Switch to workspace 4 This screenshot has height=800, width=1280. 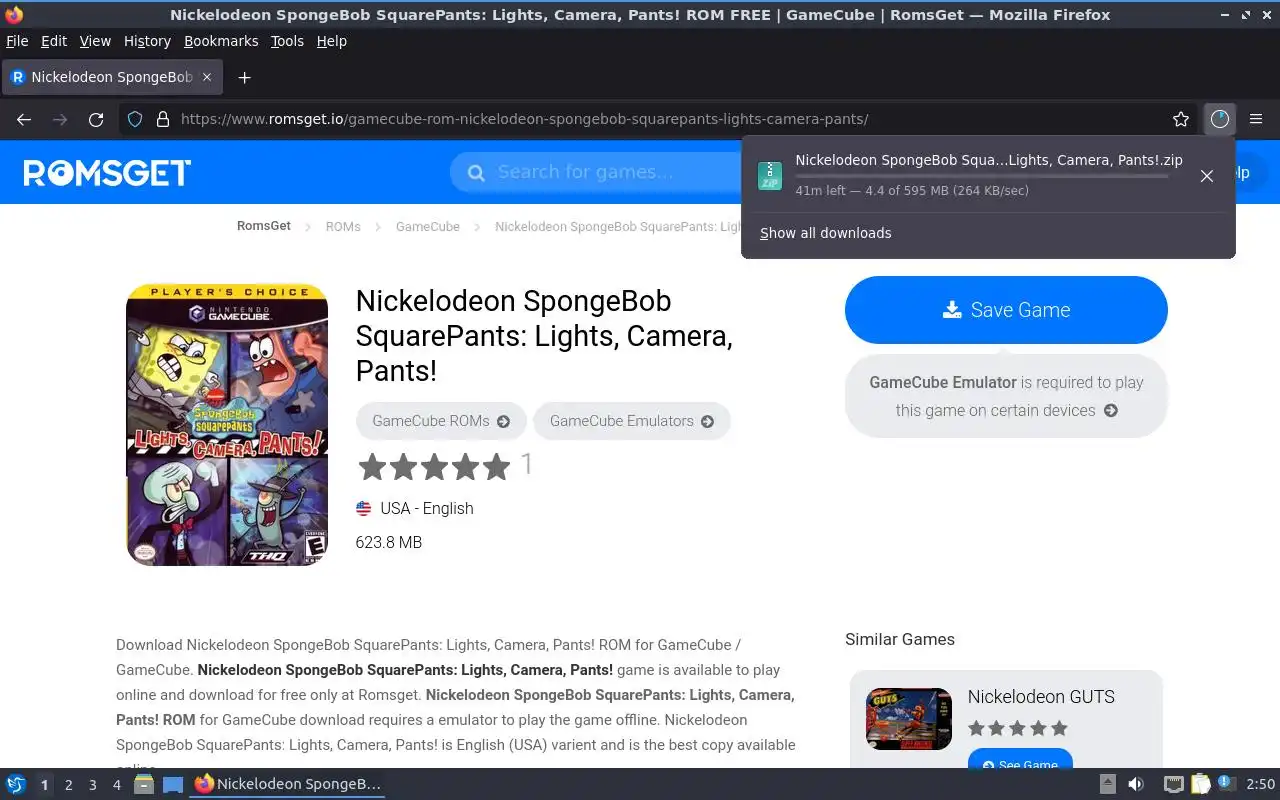pos(117,785)
